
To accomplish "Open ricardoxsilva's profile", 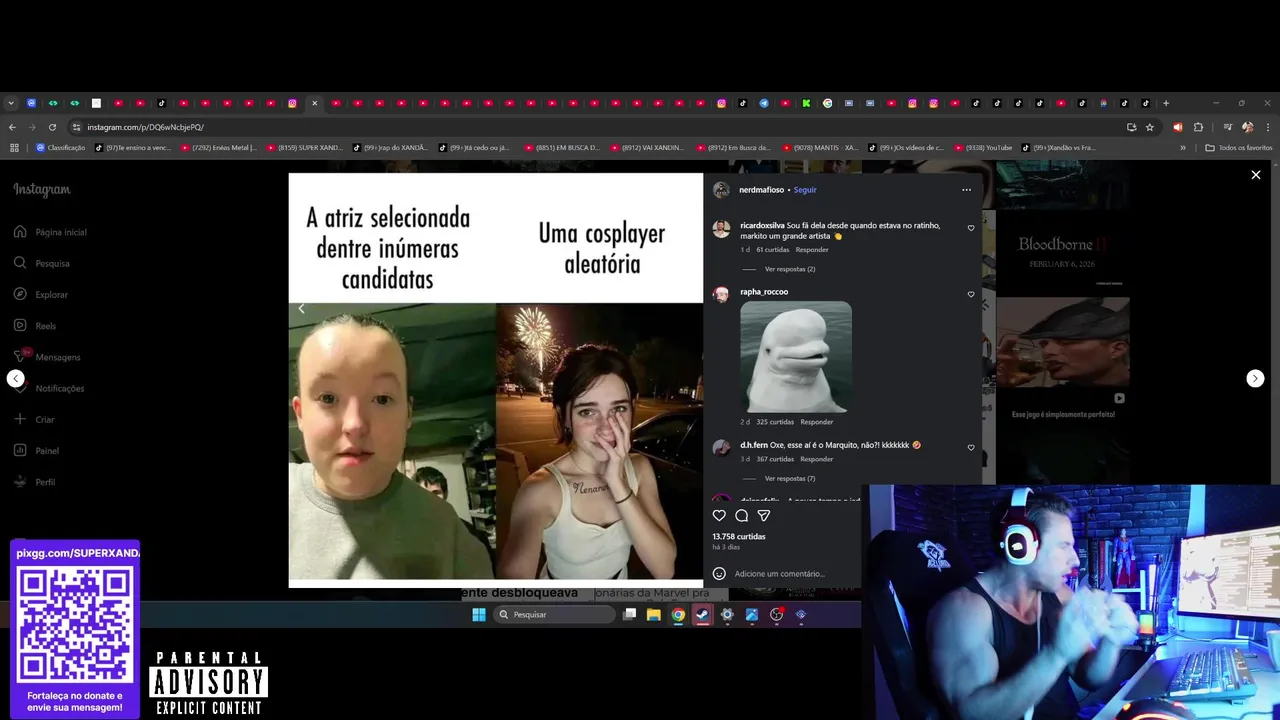I will tap(762, 226).
